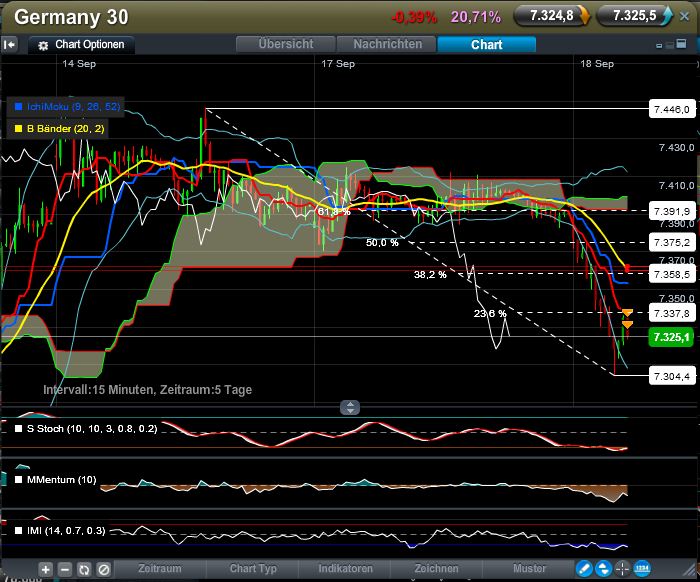Click the 7.304,4 price label
700x582 pixels.
click(671, 377)
